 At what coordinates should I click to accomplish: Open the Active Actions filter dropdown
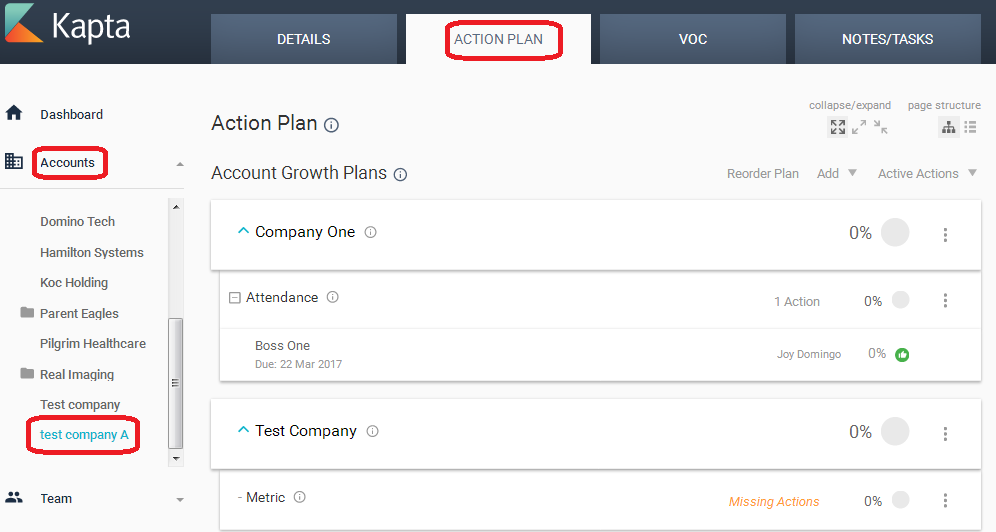coord(927,173)
